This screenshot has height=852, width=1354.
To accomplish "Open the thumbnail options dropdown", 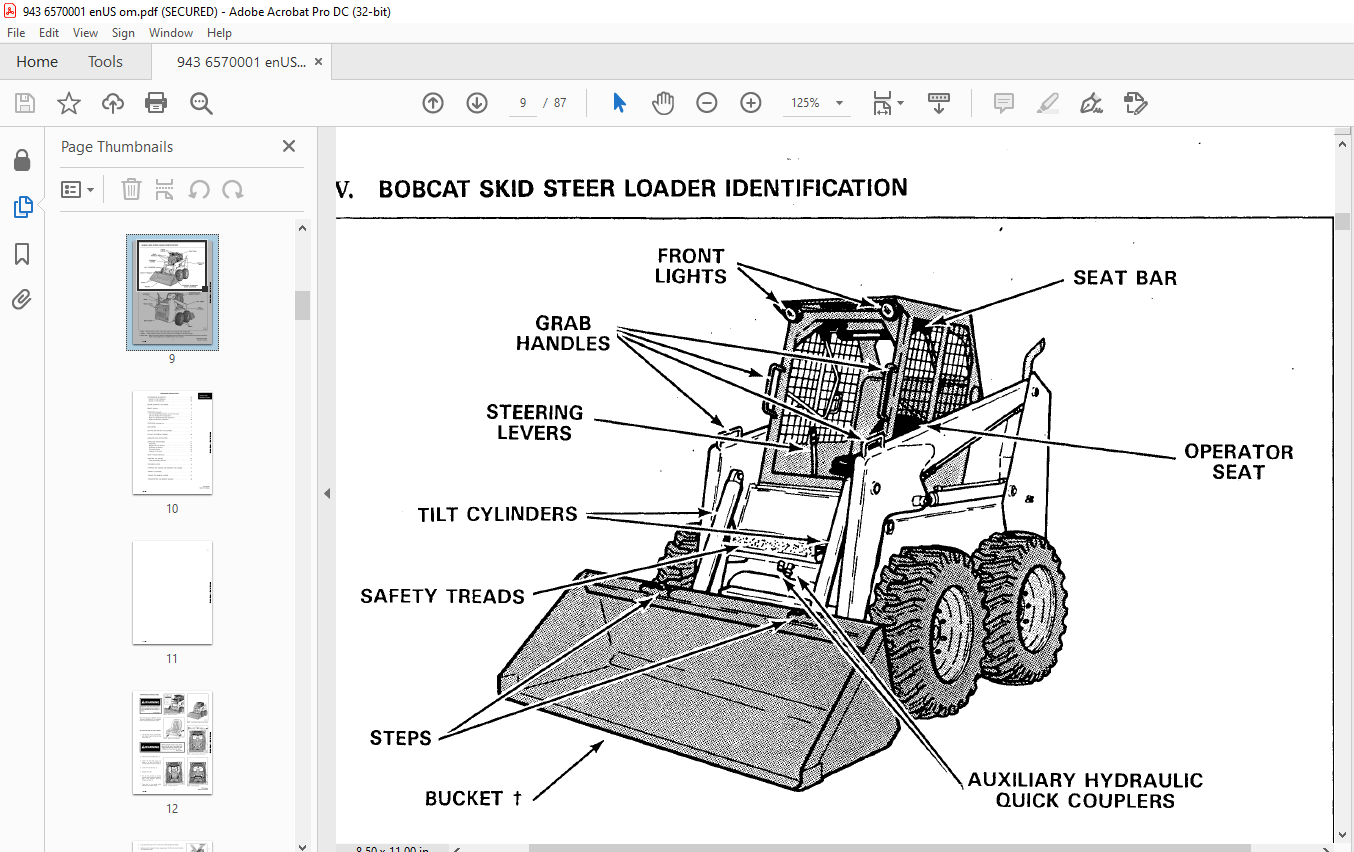I will click(x=78, y=189).
